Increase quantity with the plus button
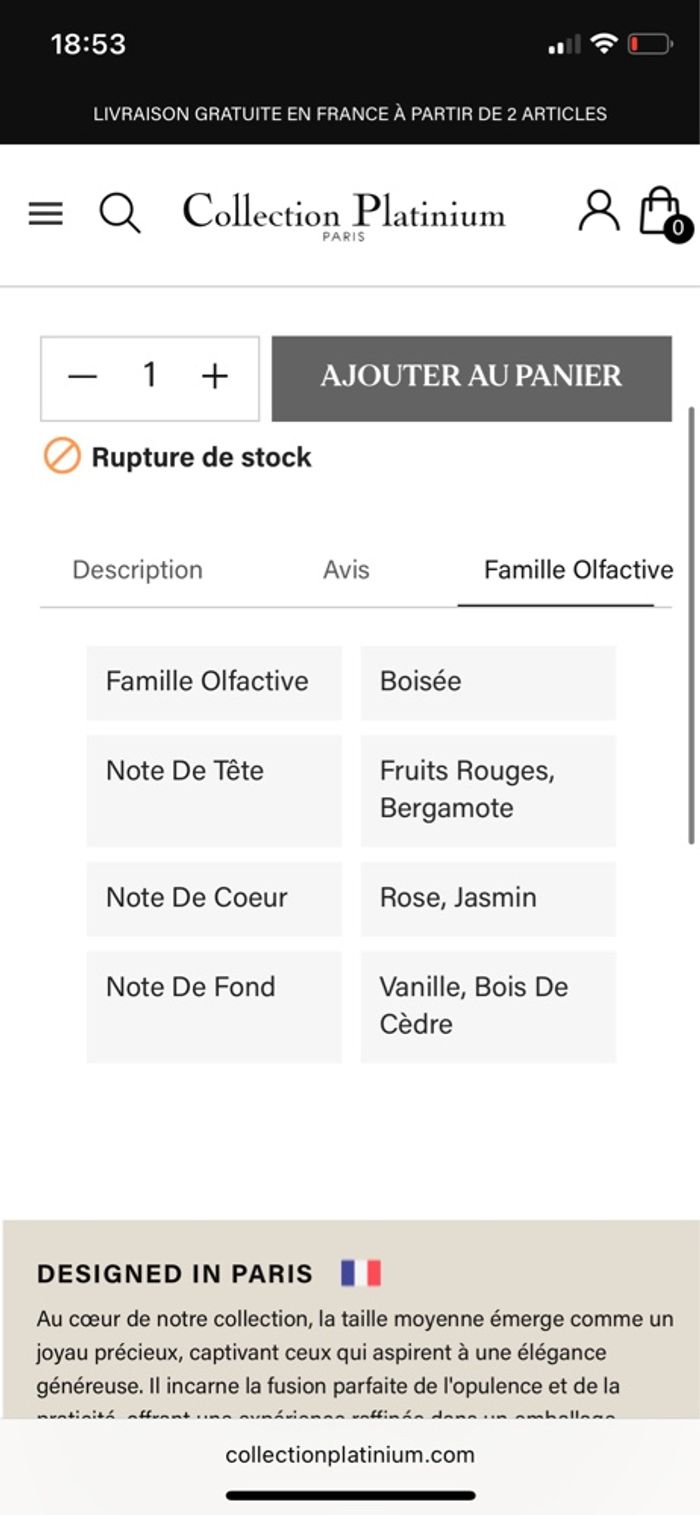700x1515 pixels. 215,377
